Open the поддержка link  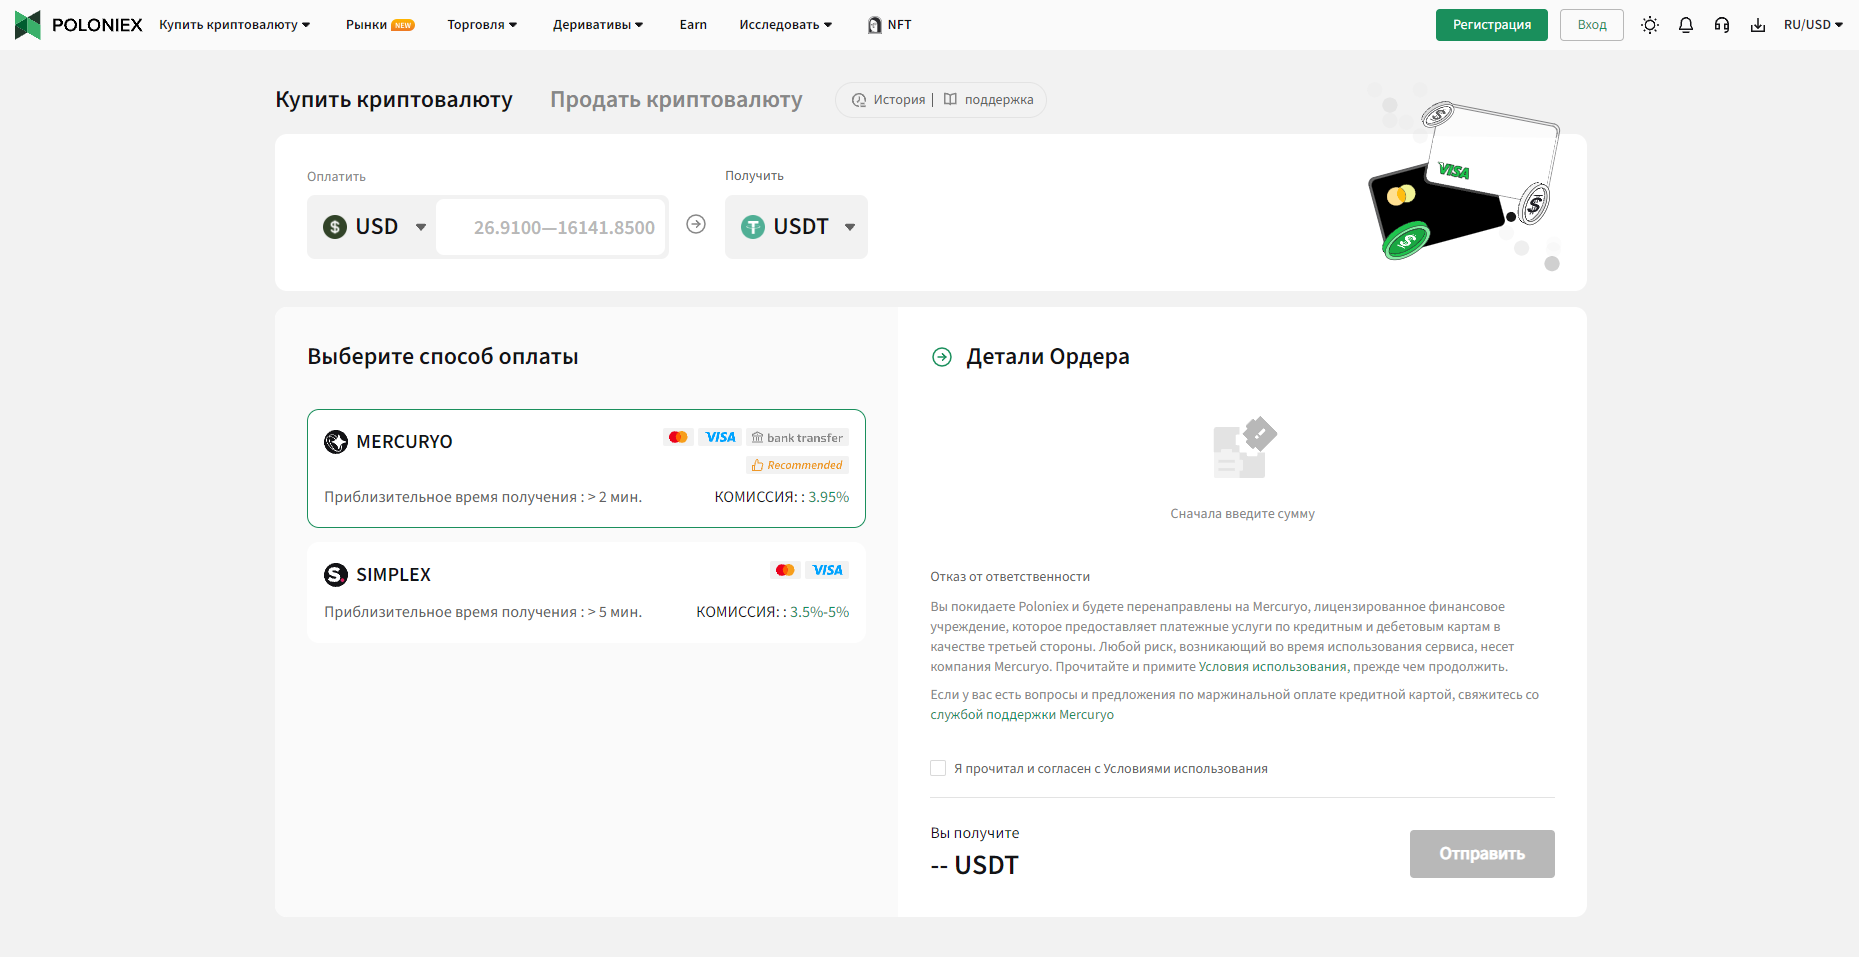point(999,100)
